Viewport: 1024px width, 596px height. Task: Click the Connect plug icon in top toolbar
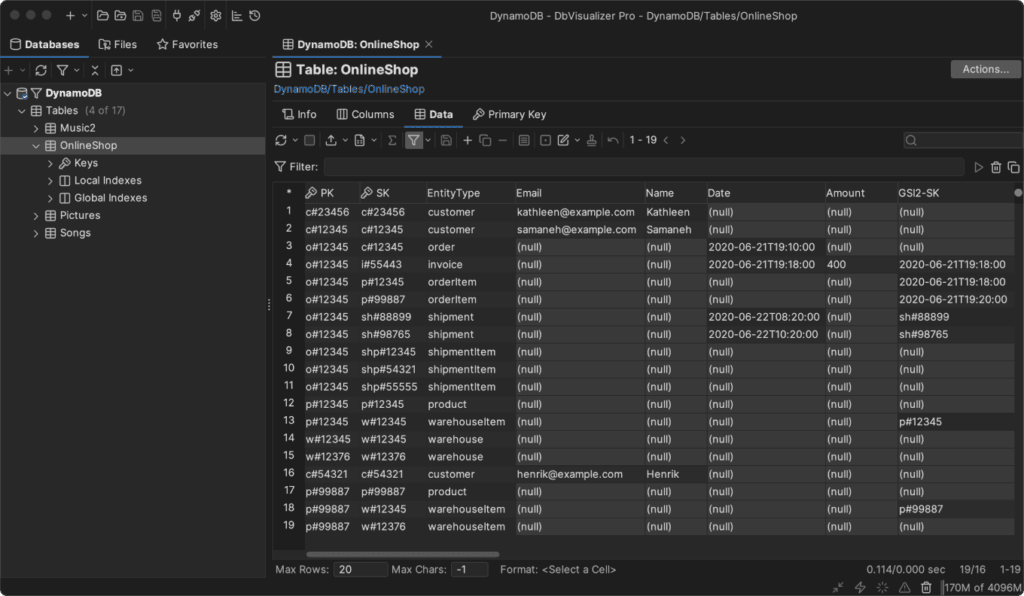click(177, 16)
